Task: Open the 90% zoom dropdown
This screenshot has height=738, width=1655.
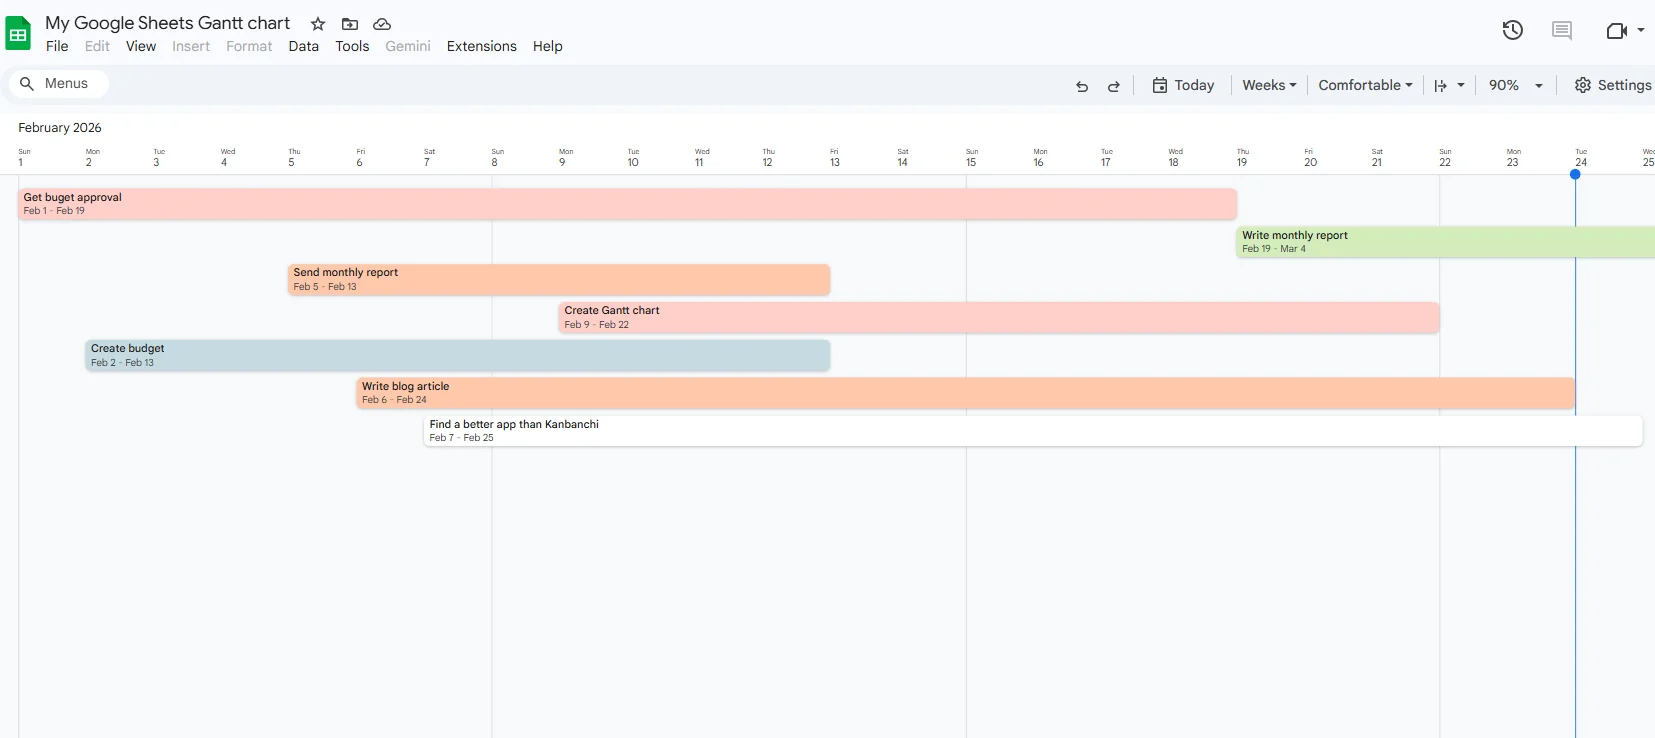Action: pos(1516,85)
